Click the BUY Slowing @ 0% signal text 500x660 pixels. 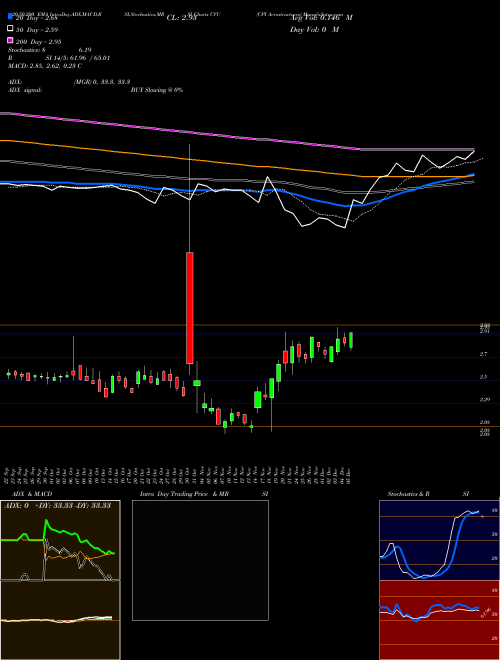coord(157,90)
